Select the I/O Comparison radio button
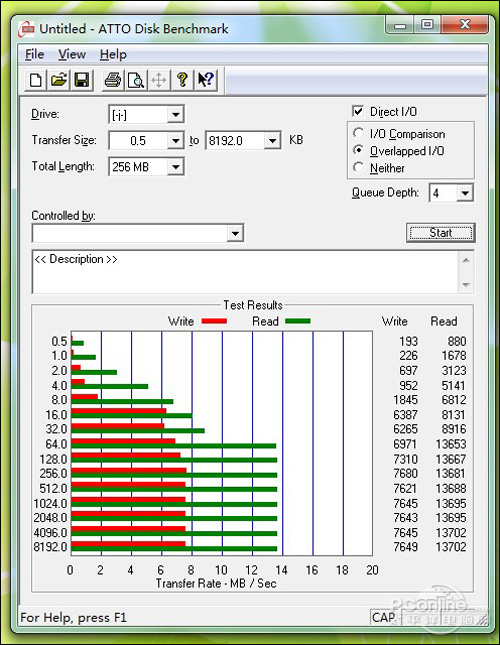The height and width of the screenshot is (645, 500). [x=358, y=133]
